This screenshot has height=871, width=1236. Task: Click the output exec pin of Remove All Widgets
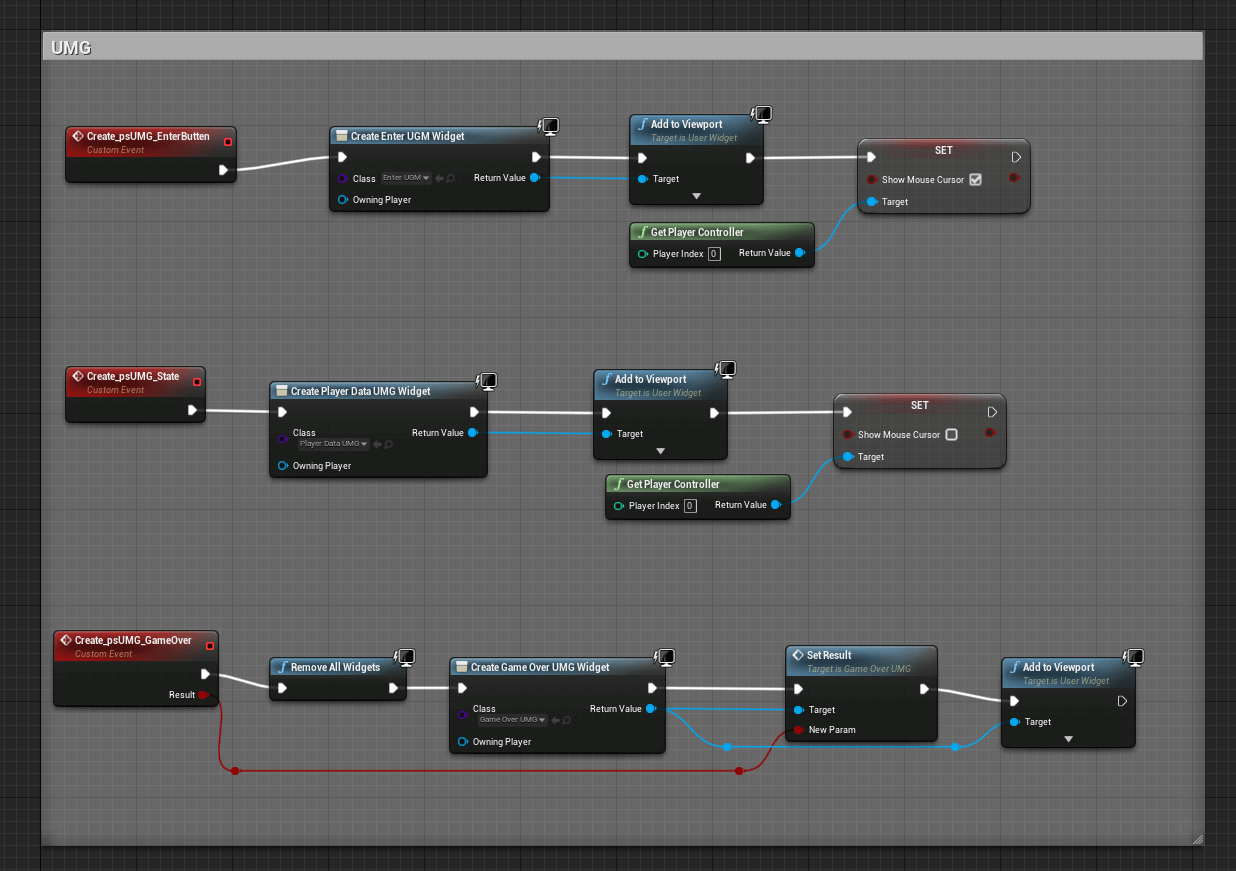click(394, 688)
